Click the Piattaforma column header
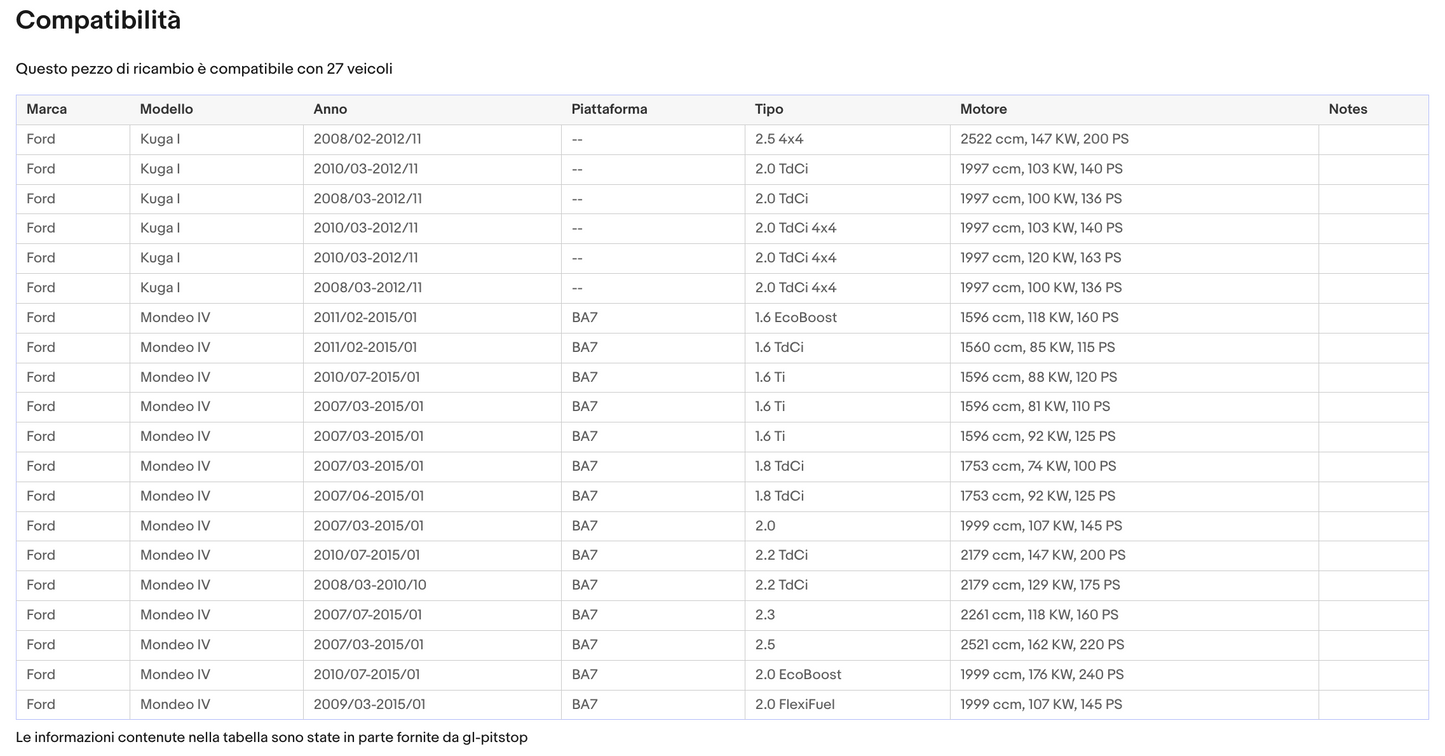The height and width of the screenshot is (756, 1445). tap(609, 109)
